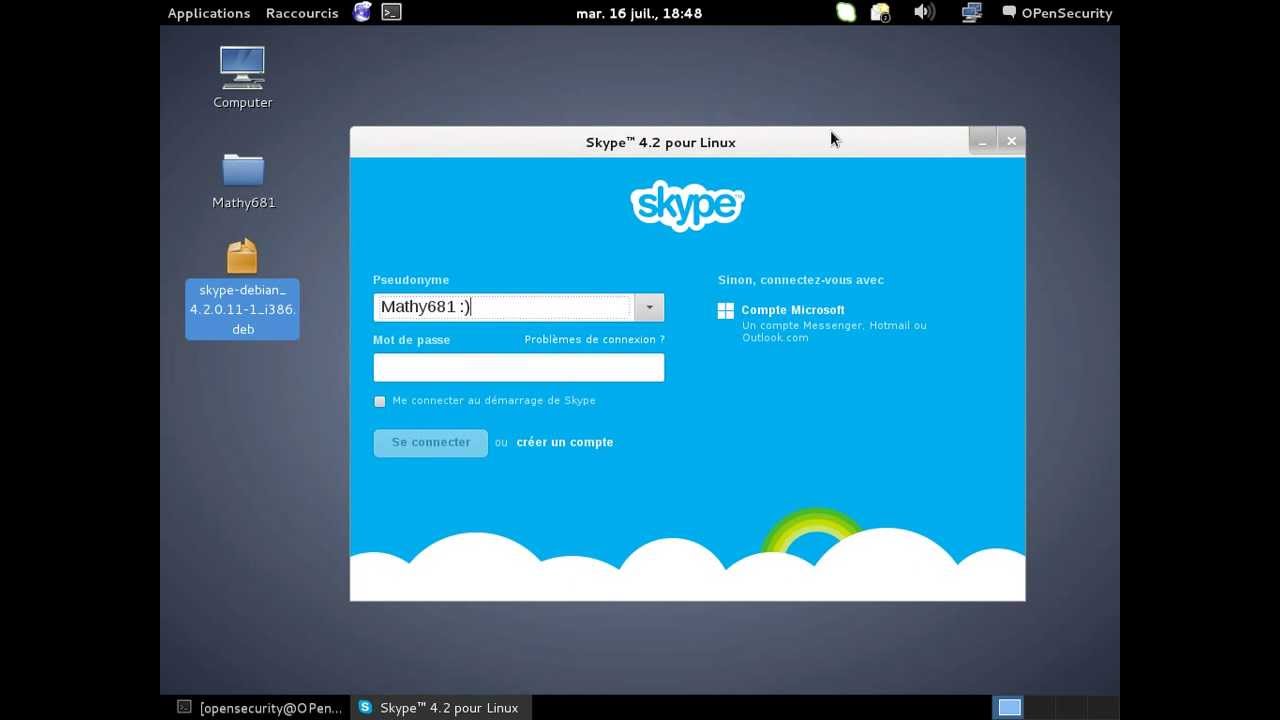This screenshot has height=720, width=1280.
Task: Click the notes tray icon
Action: (x=880, y=13)
